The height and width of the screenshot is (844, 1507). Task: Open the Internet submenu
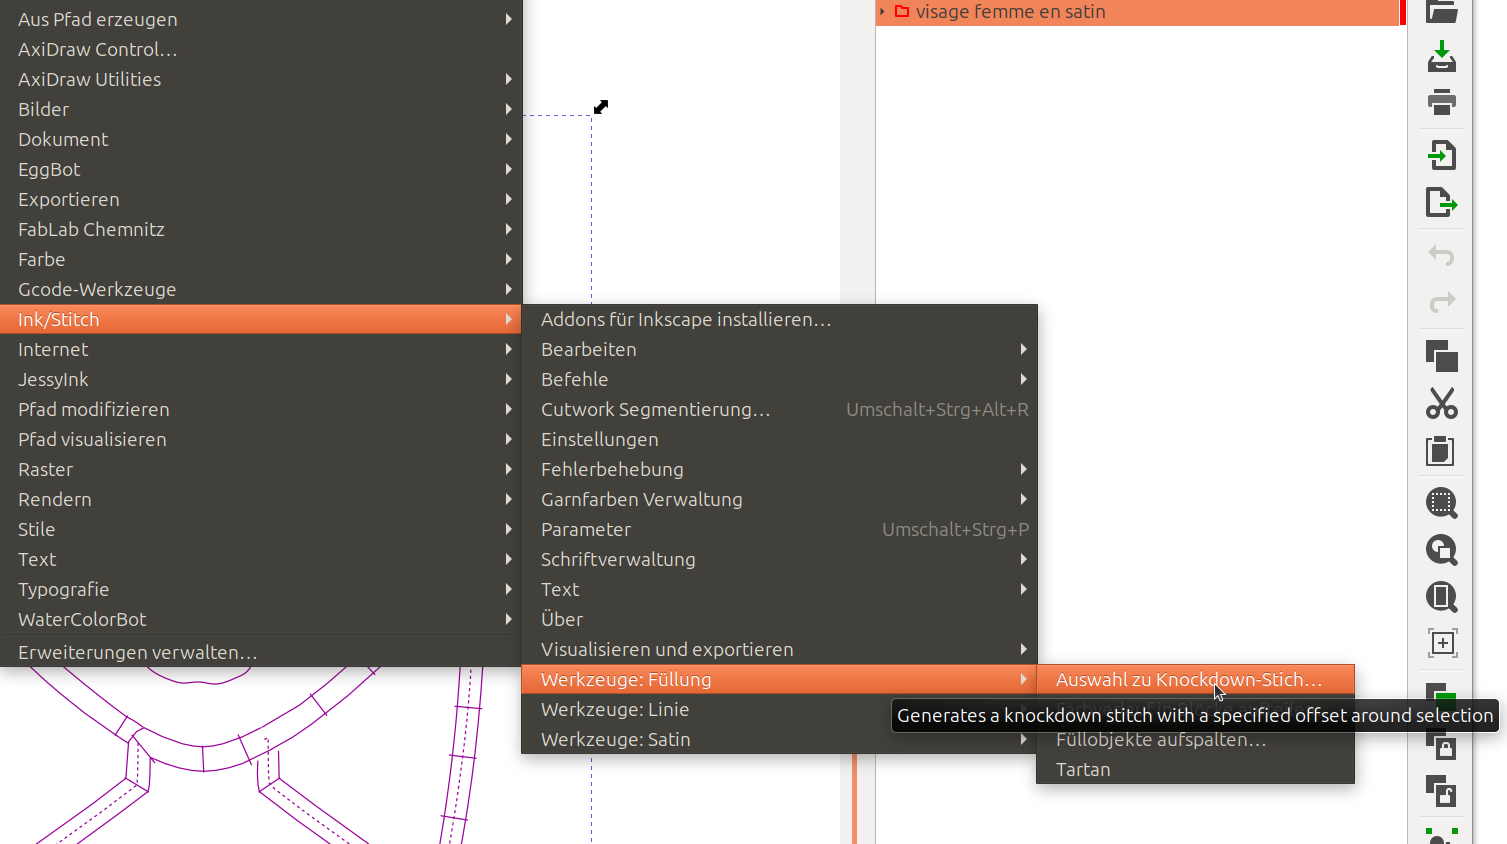261,349
